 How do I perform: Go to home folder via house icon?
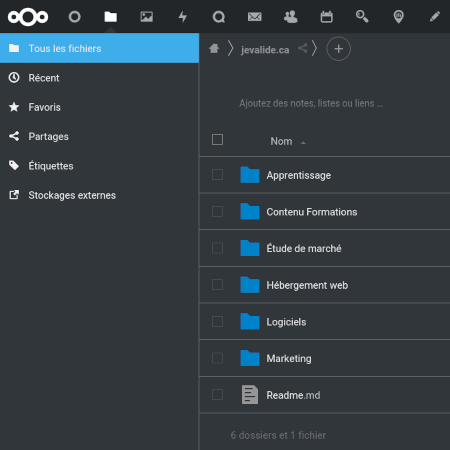[214, 49]
